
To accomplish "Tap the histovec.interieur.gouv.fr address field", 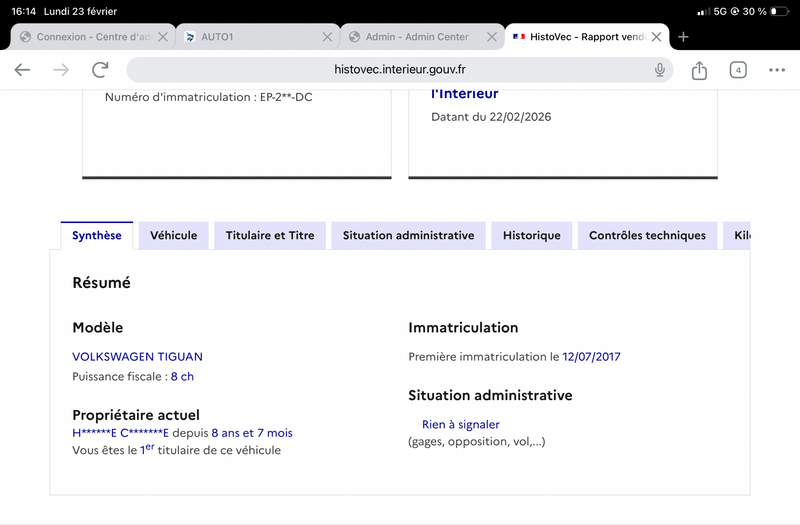I will [400, 70].
